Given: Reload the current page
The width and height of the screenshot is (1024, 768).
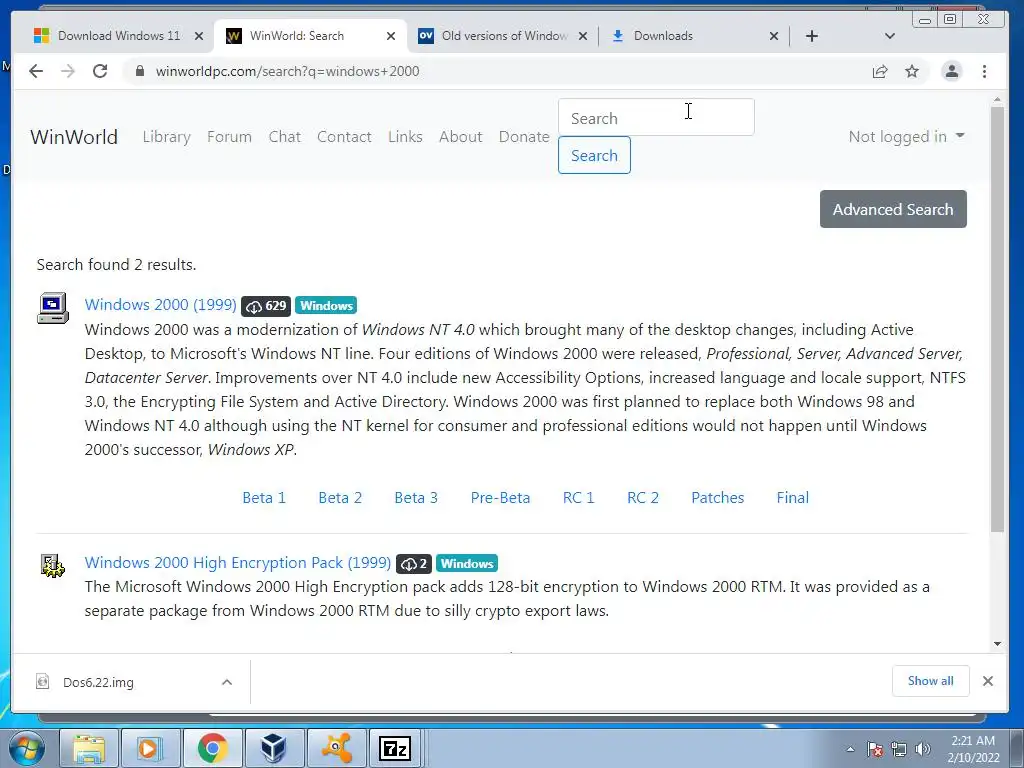Looking at the screenshot, I should 100,71.
